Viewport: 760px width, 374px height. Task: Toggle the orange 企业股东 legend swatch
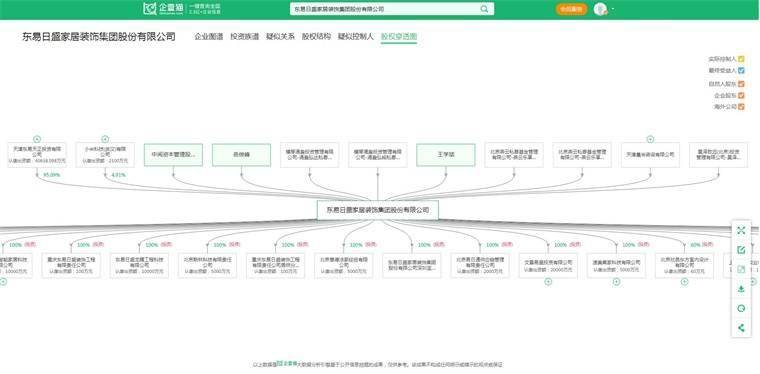click(x=741, y=95)
